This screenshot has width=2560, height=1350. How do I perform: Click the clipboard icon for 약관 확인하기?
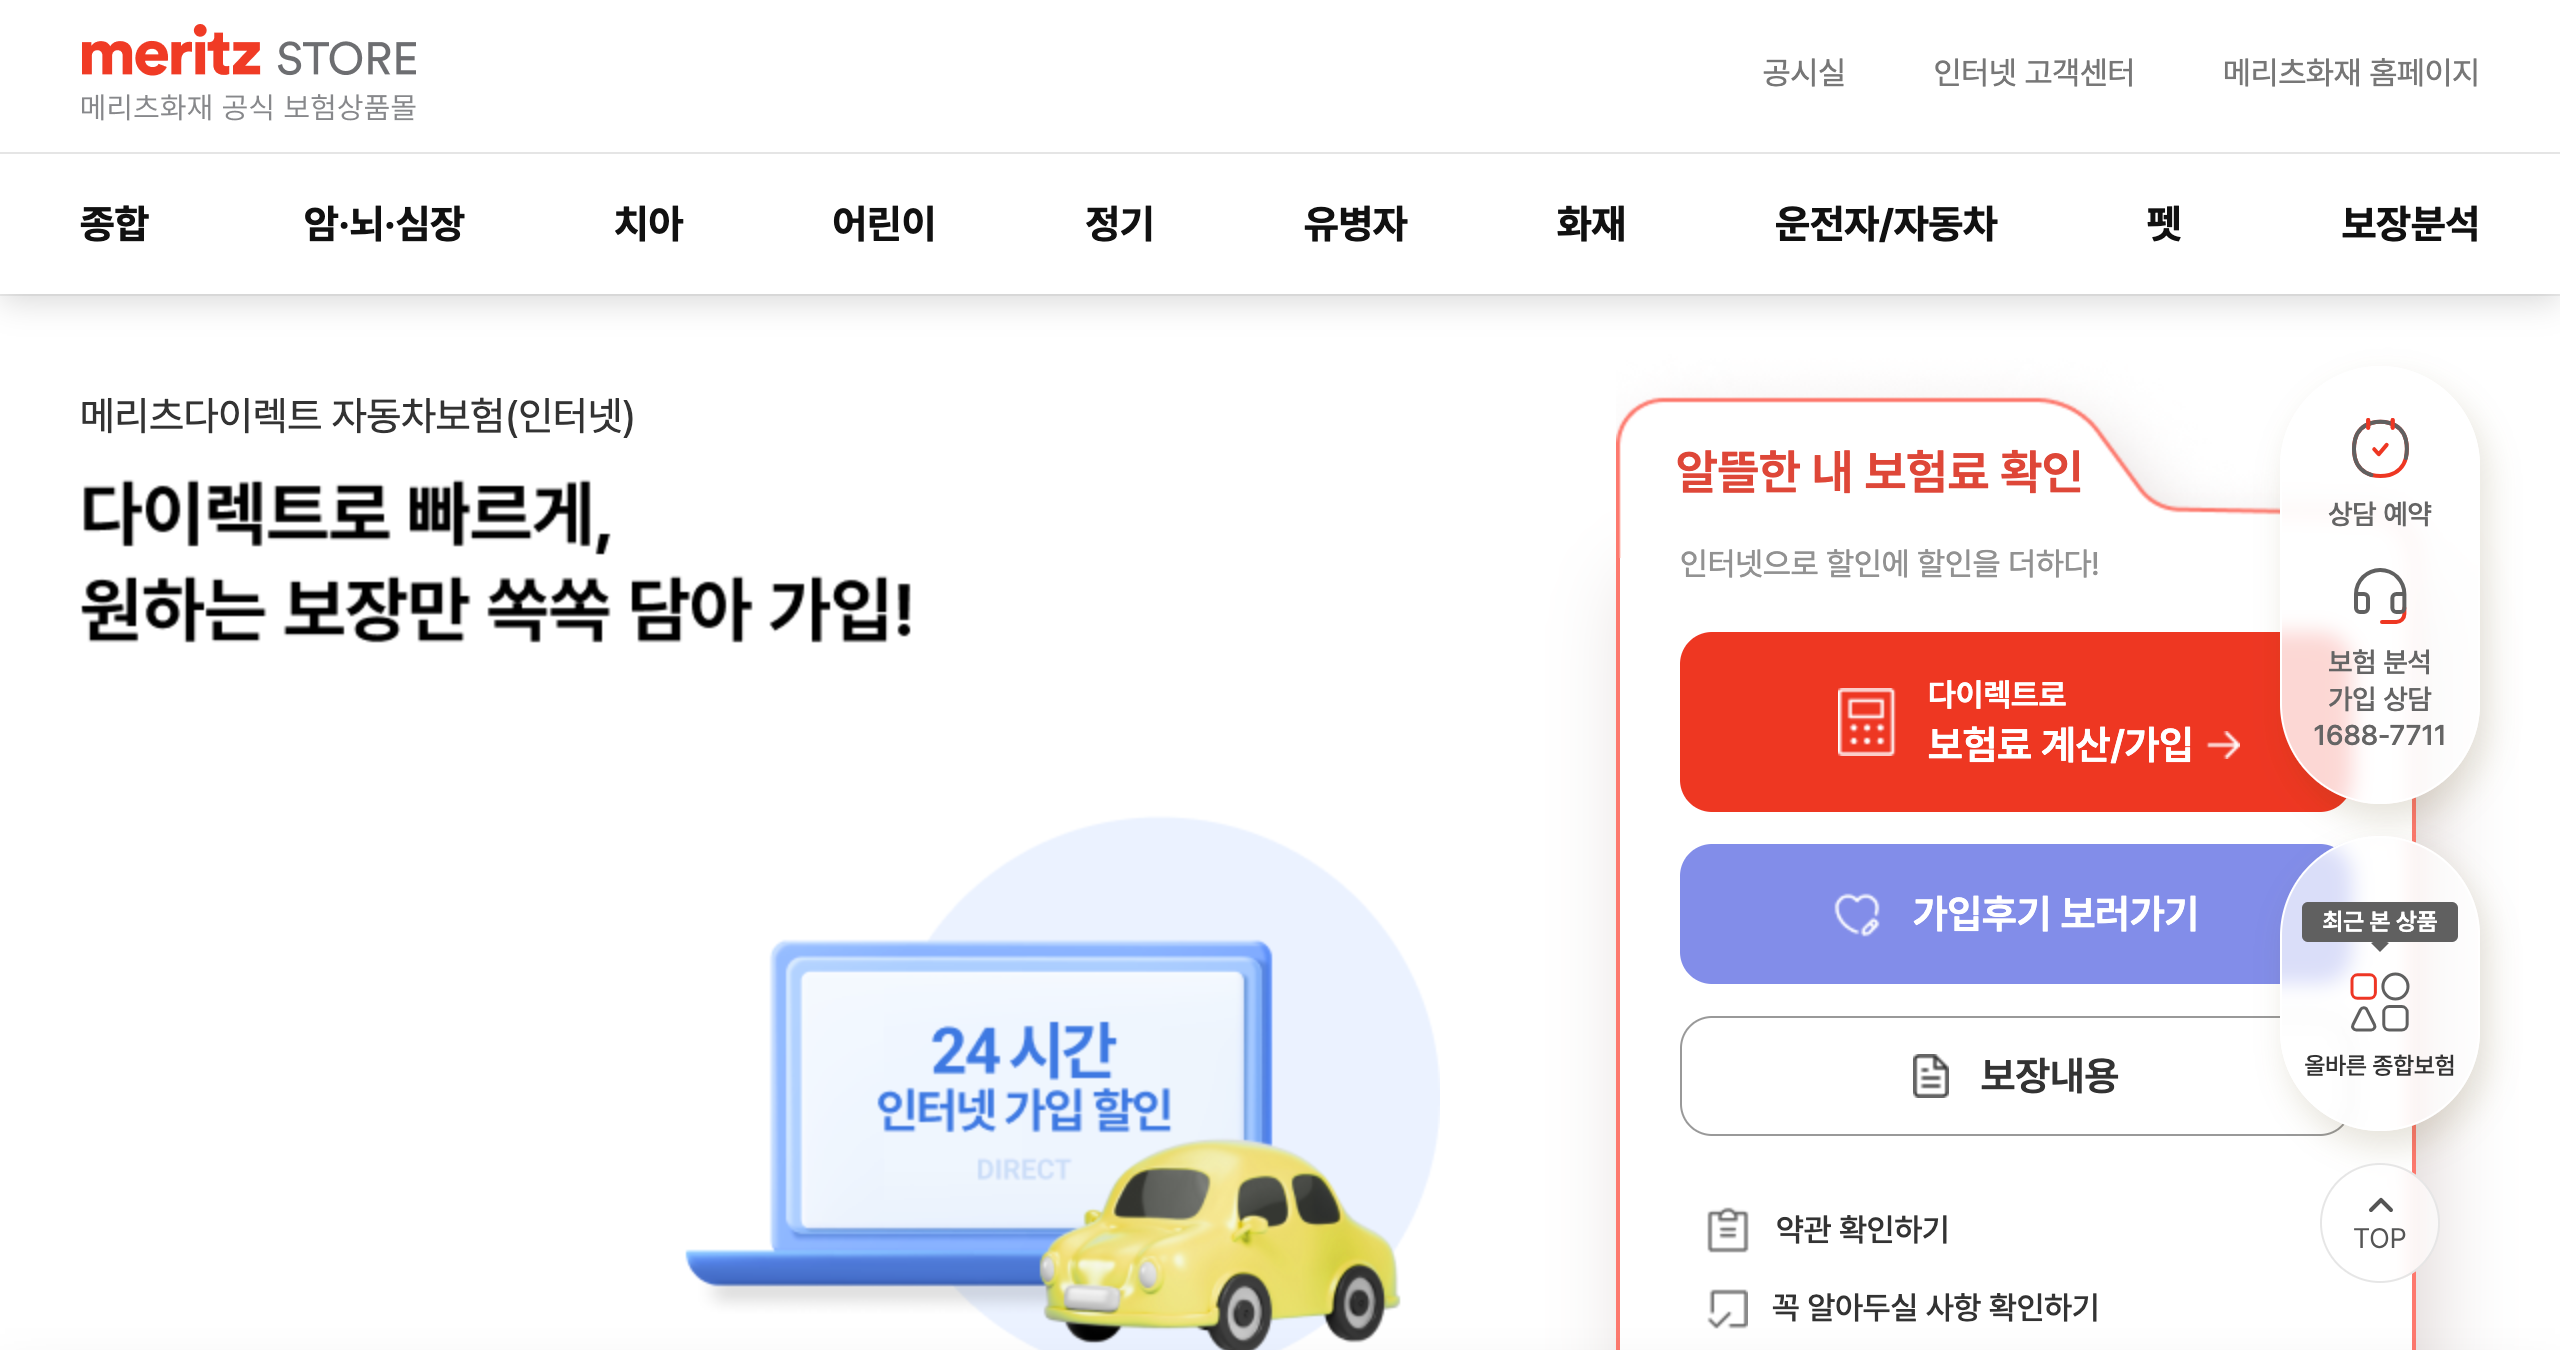coord(1727,1229)
